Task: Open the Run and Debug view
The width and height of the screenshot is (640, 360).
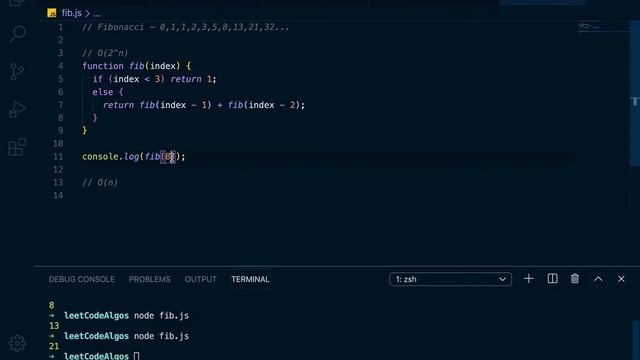Action: pos(17,109)
